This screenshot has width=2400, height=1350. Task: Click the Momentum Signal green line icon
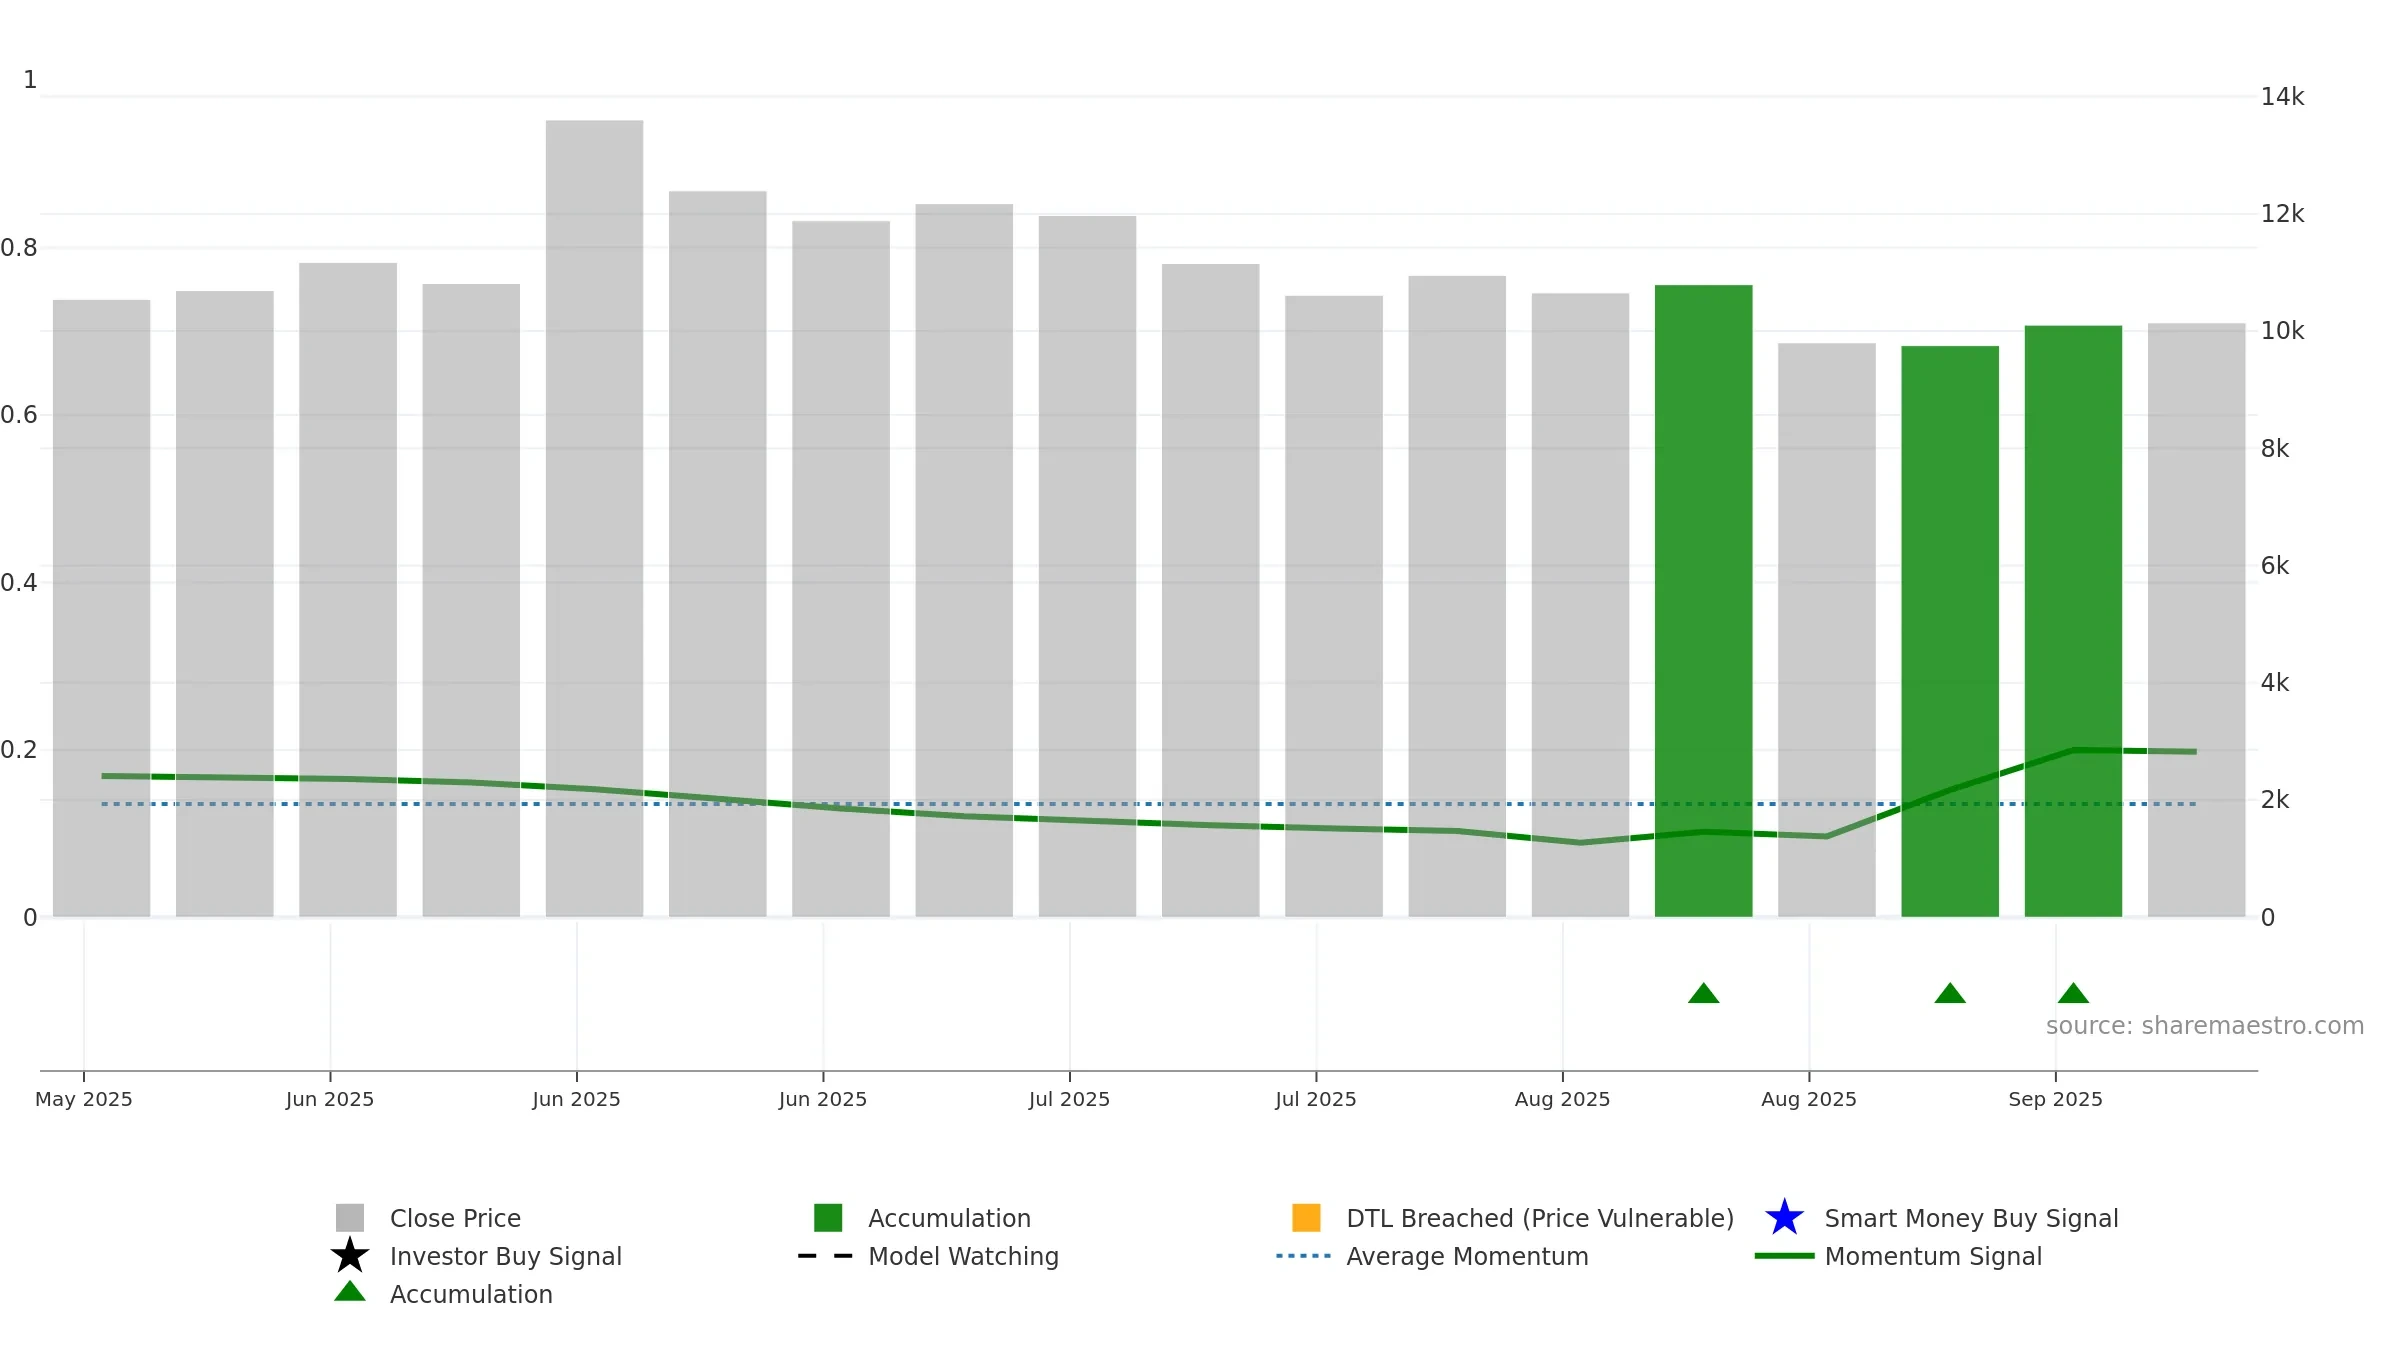(x=1784, y=1256)
